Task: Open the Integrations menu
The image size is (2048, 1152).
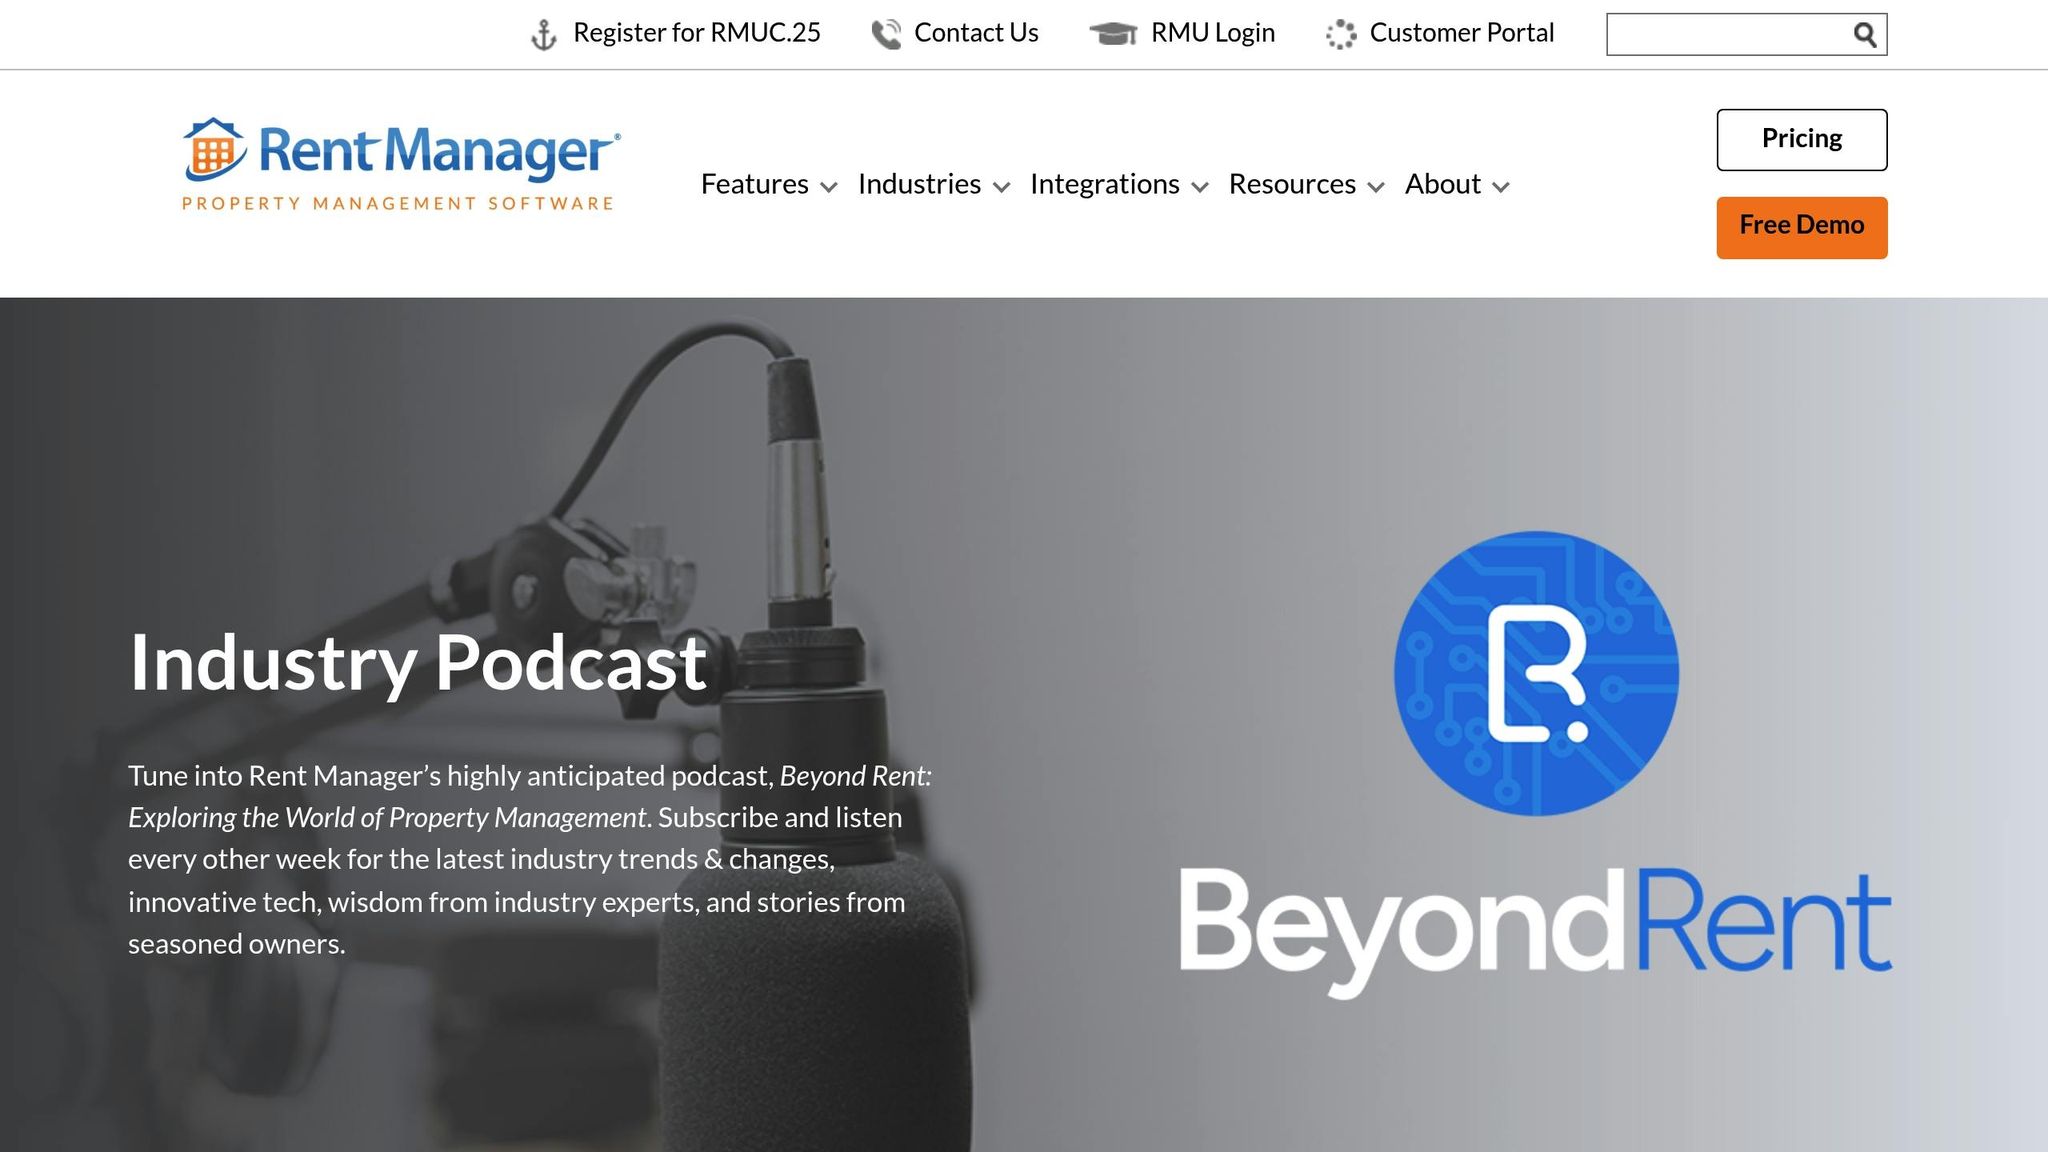Action: 1104,184
